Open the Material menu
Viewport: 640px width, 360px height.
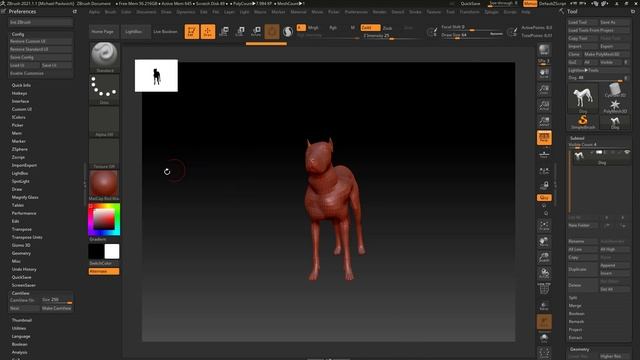coord(298,12)
